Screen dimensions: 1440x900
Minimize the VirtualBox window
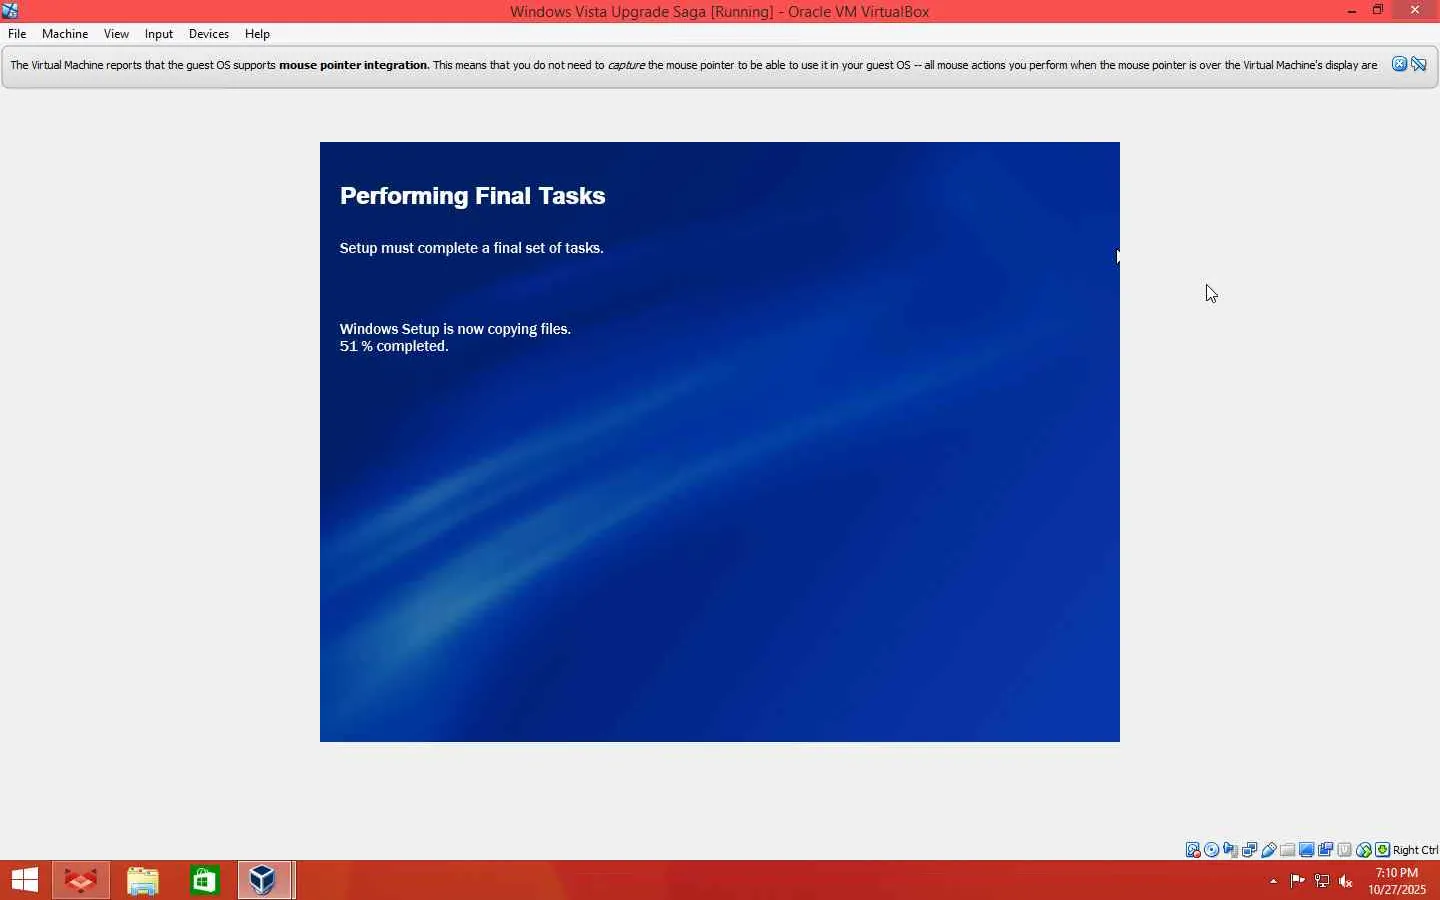(1352, 11)
